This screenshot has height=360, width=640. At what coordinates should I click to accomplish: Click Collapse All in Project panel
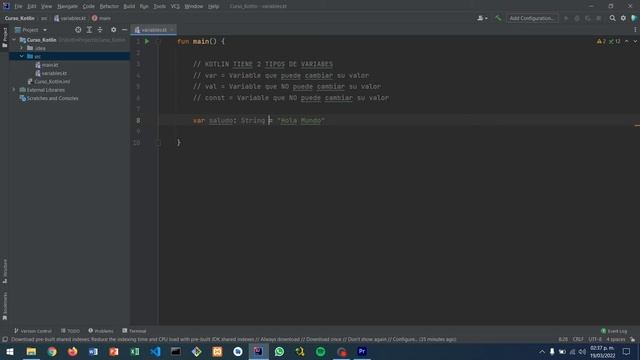coord(100,30)
